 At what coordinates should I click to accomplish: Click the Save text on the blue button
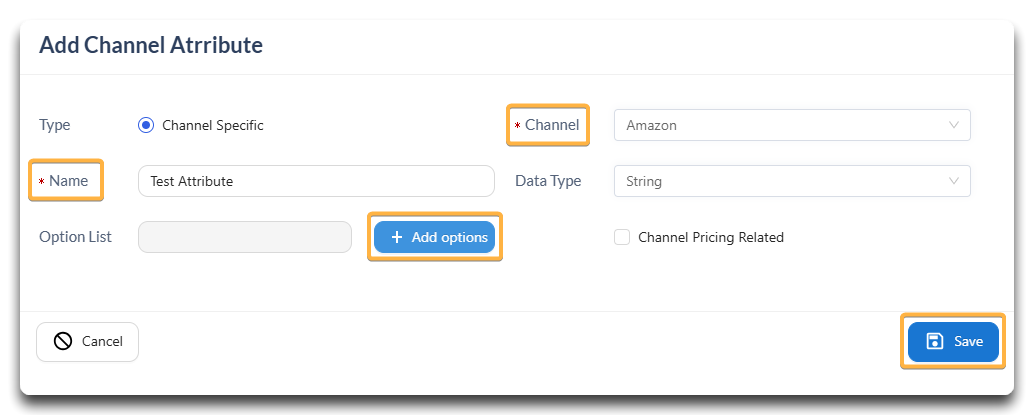coord(969,341)
